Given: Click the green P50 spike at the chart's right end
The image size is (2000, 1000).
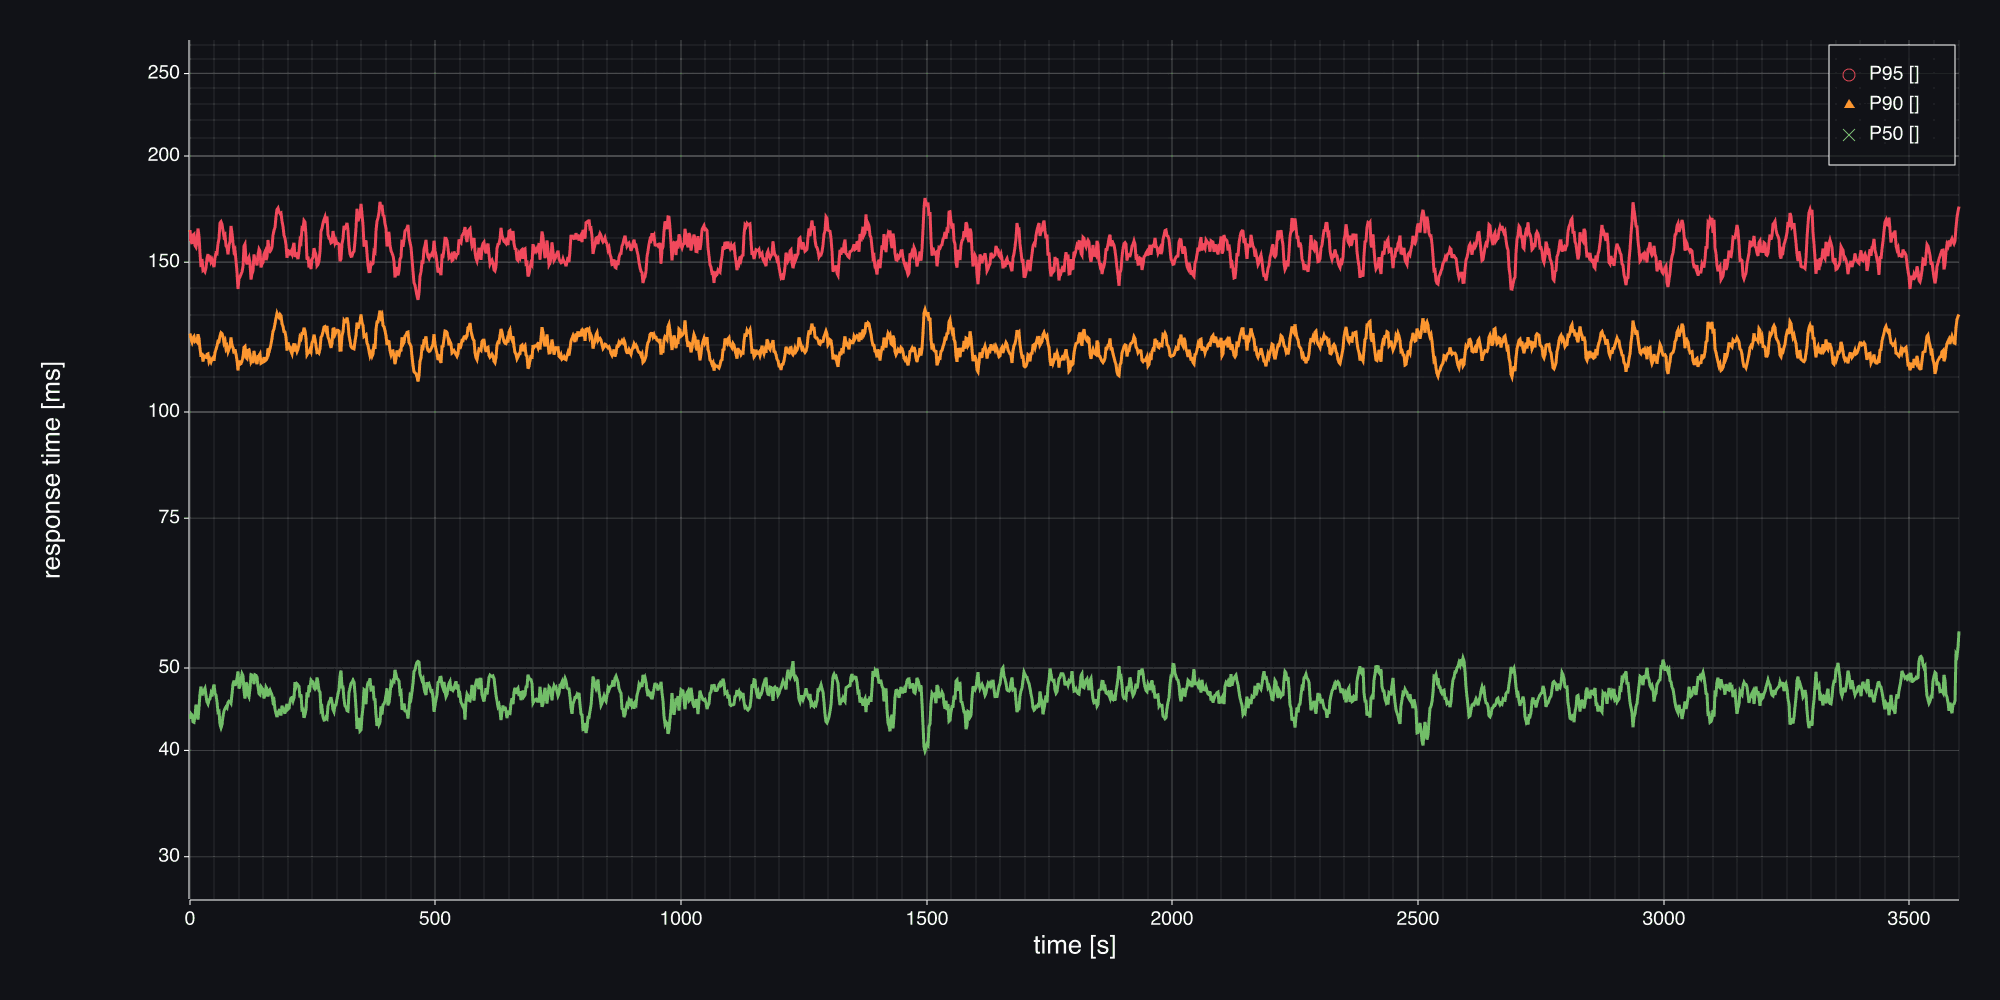Looking at the screenshot, I should [1958, 634].
